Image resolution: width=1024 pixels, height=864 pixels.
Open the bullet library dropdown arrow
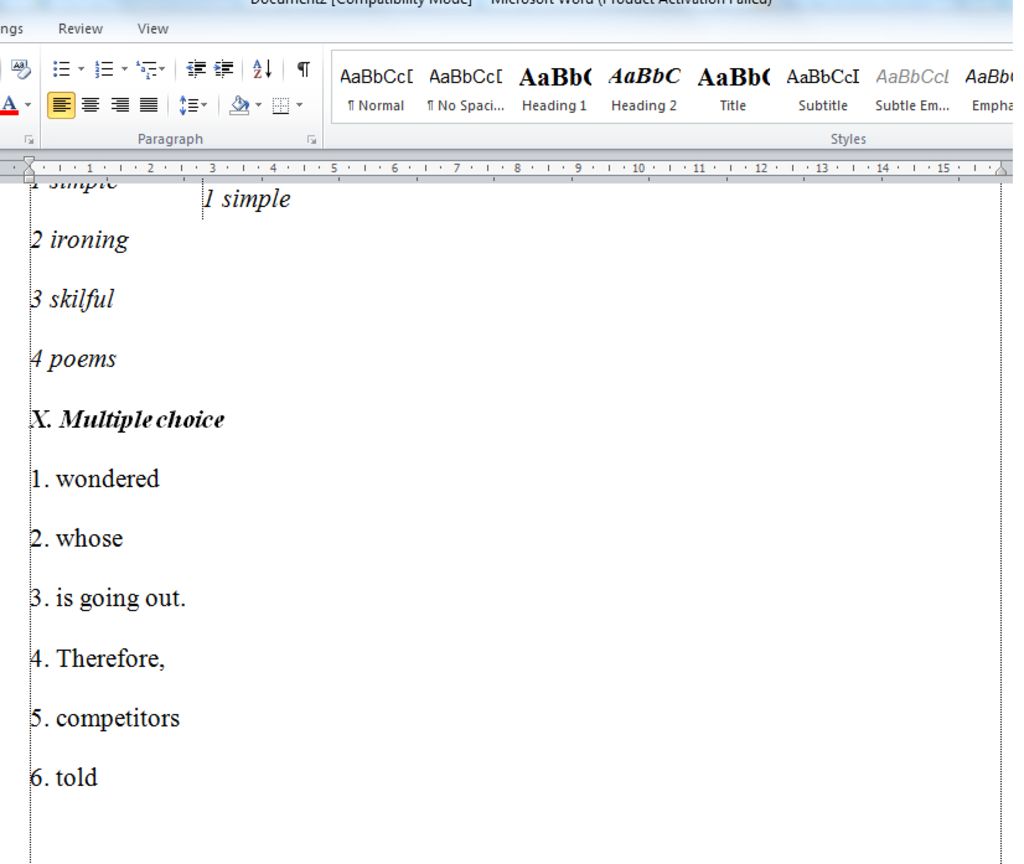[x=81, y=69]
